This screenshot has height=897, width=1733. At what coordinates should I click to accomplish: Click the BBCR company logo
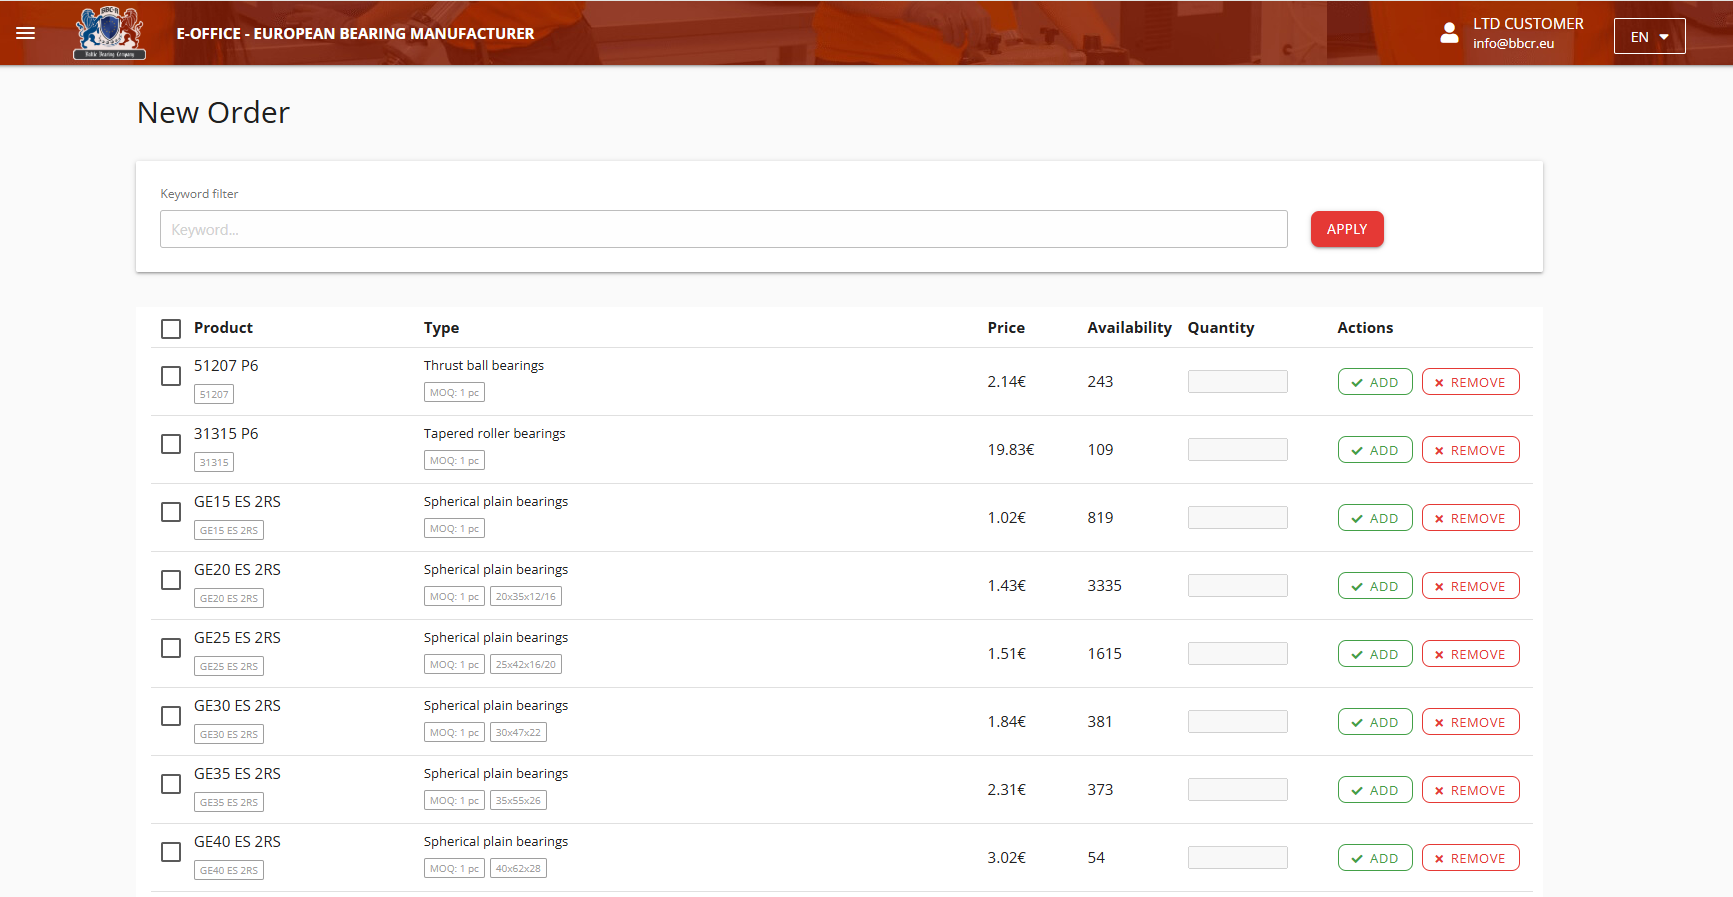(109, 33)
